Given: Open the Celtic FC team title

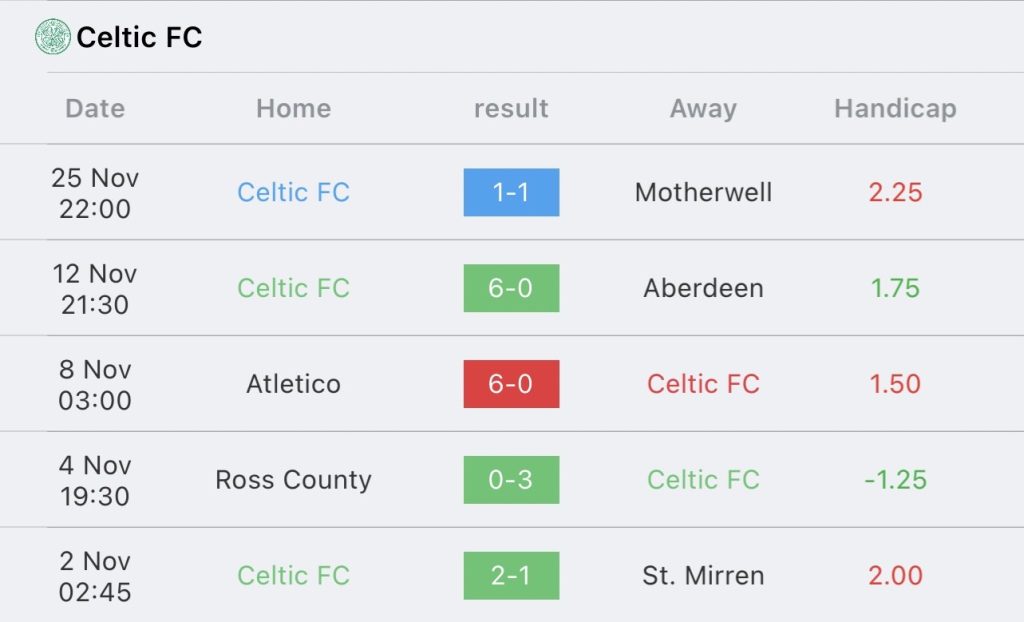Looking at the screenshot, I should coord(139,37).
